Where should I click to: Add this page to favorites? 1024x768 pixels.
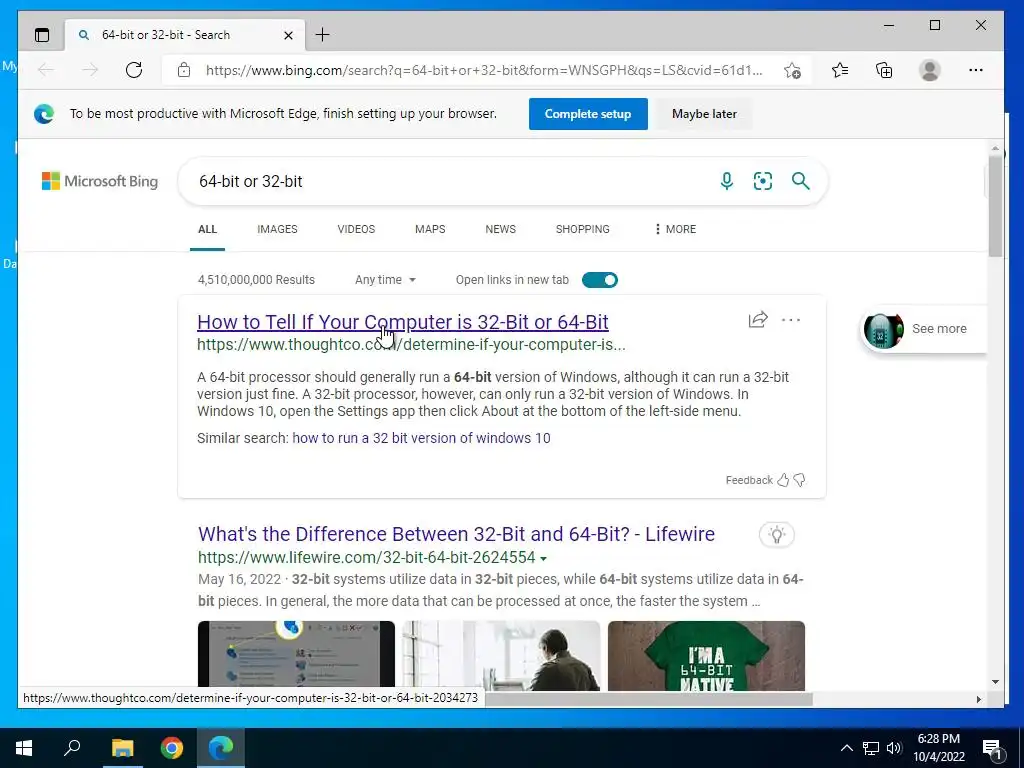[792, 70]
